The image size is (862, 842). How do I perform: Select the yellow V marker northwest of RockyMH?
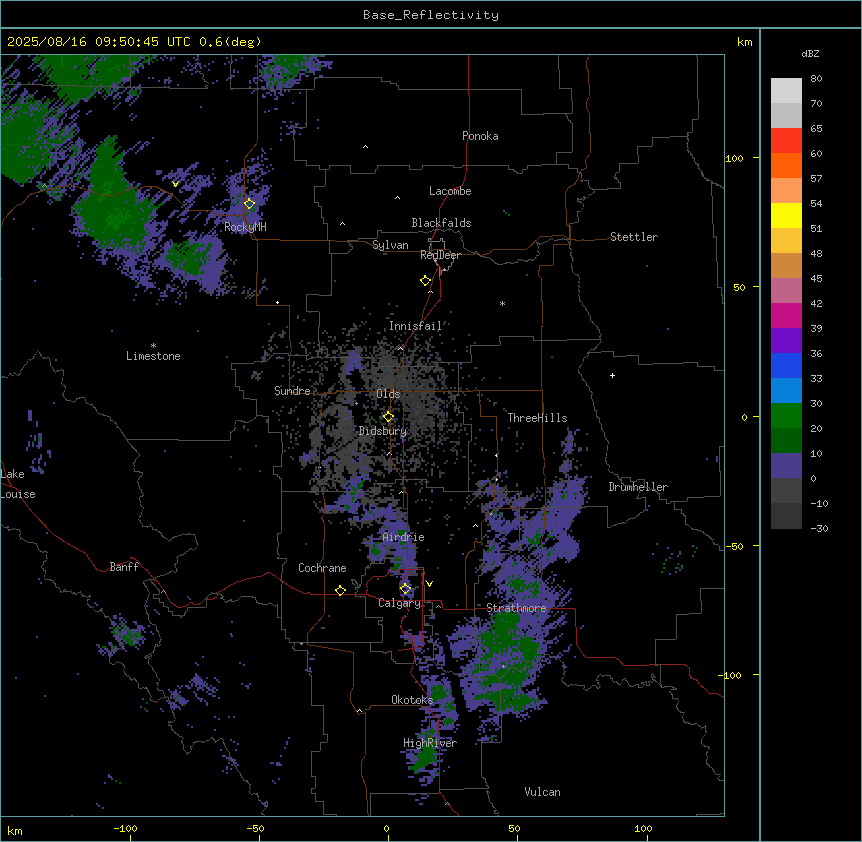(x=175, y=184)
